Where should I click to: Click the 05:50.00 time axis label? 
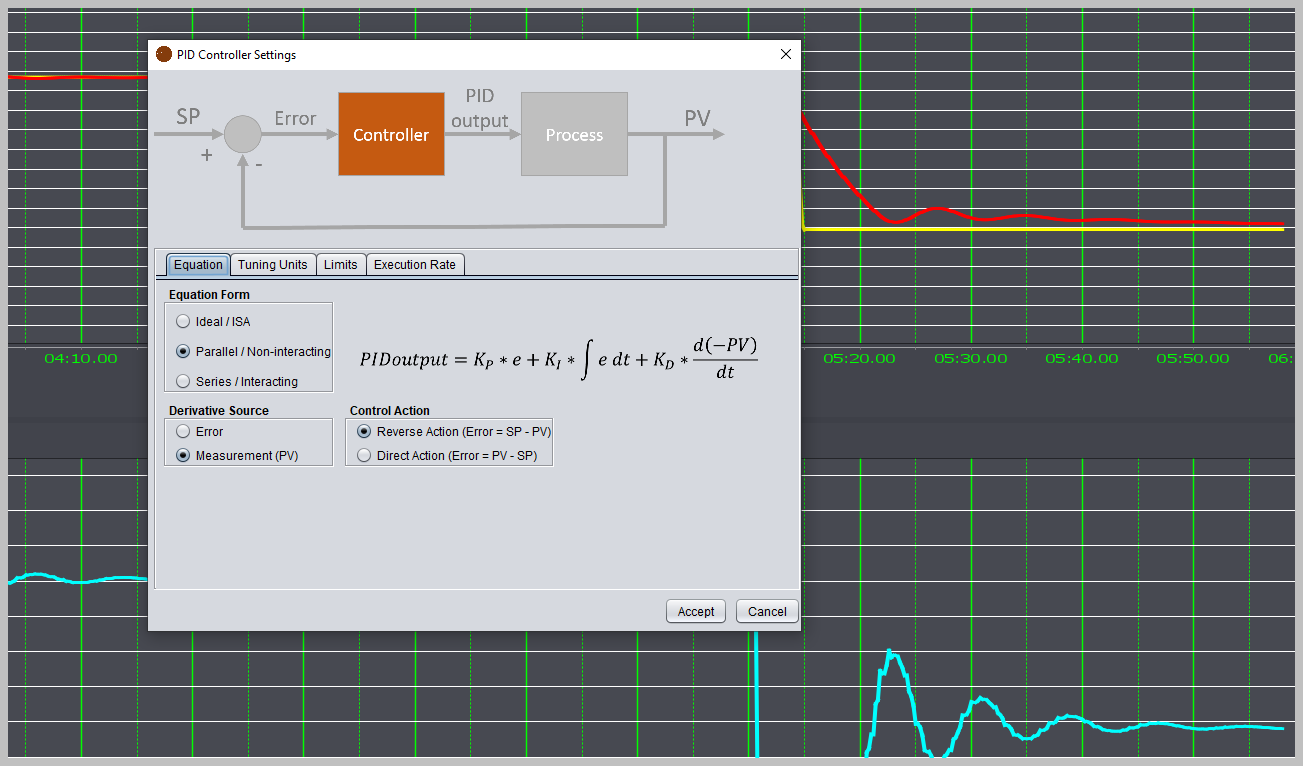pos(1193,359)
